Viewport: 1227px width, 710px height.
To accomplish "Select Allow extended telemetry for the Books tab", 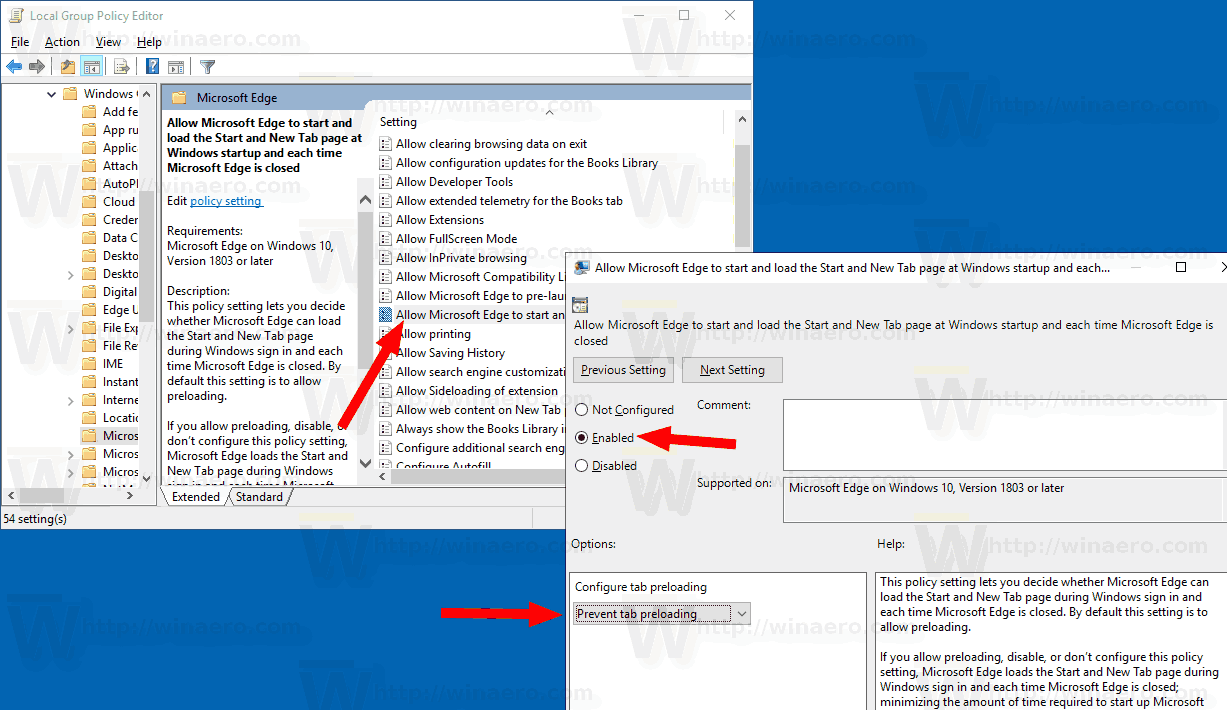I will pyautogui.click(x=509, y=201).
